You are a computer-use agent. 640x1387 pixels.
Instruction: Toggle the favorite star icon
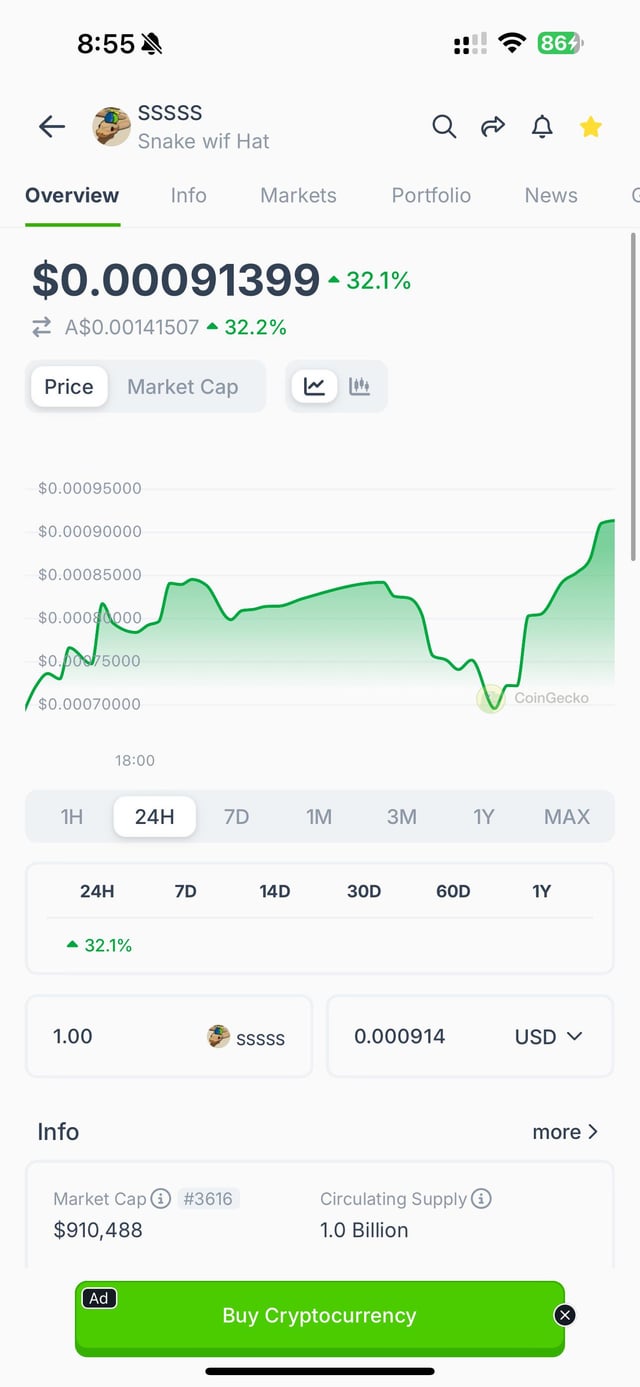click(x=591, y=126)
